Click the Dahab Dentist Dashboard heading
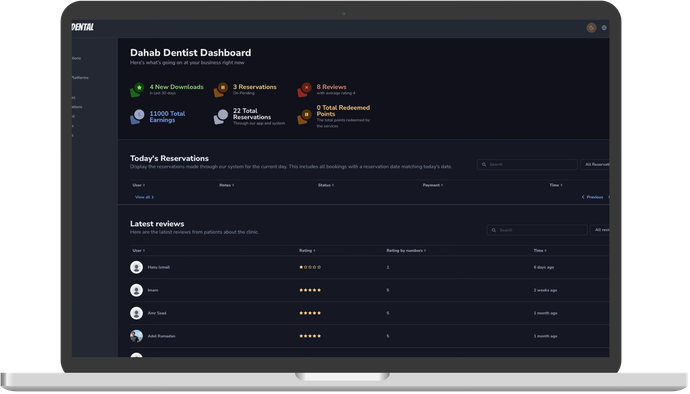This screenshot has width=690, height=394. tap(191, 53)
